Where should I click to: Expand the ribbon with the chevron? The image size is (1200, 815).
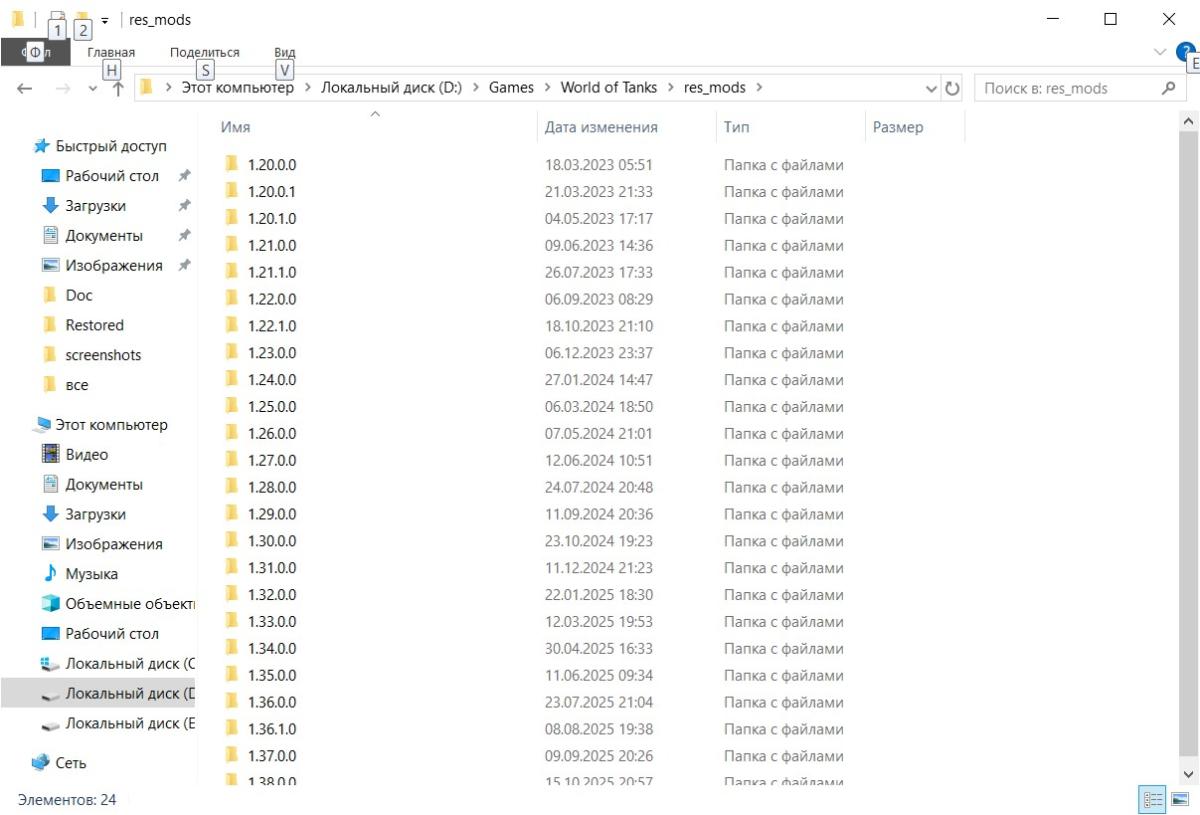(x=1160, y=52)
